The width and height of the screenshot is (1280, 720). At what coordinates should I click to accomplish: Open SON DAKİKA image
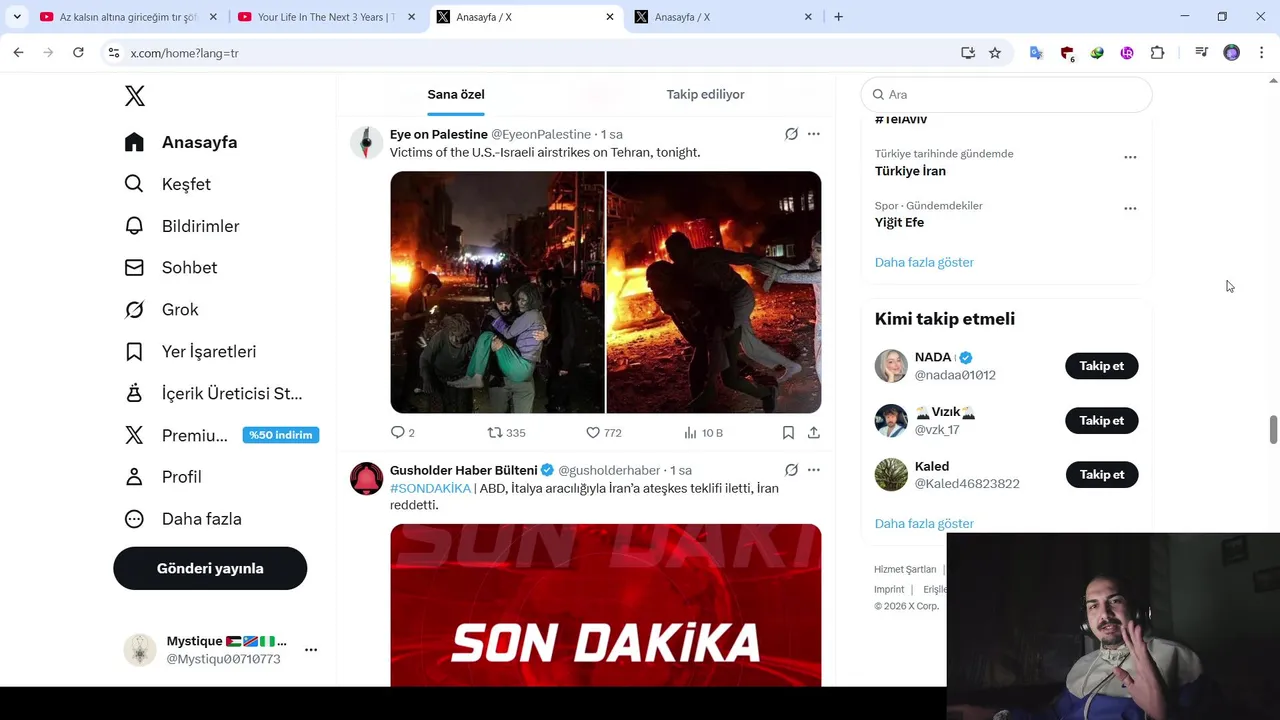pos(606,605)
